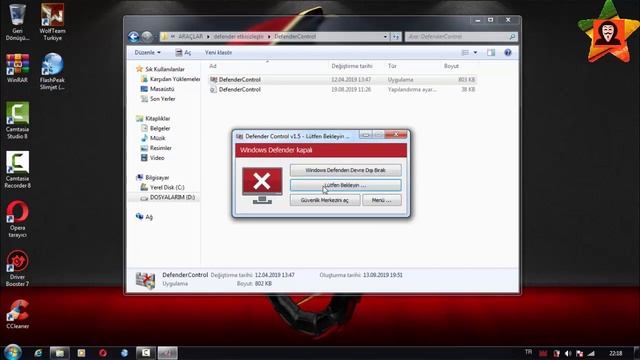The height and width of the screenshot is (360, 640).
Task: Click Yeni klasör toolbar button
Action: pyautogui.click(x=218, y=53)
